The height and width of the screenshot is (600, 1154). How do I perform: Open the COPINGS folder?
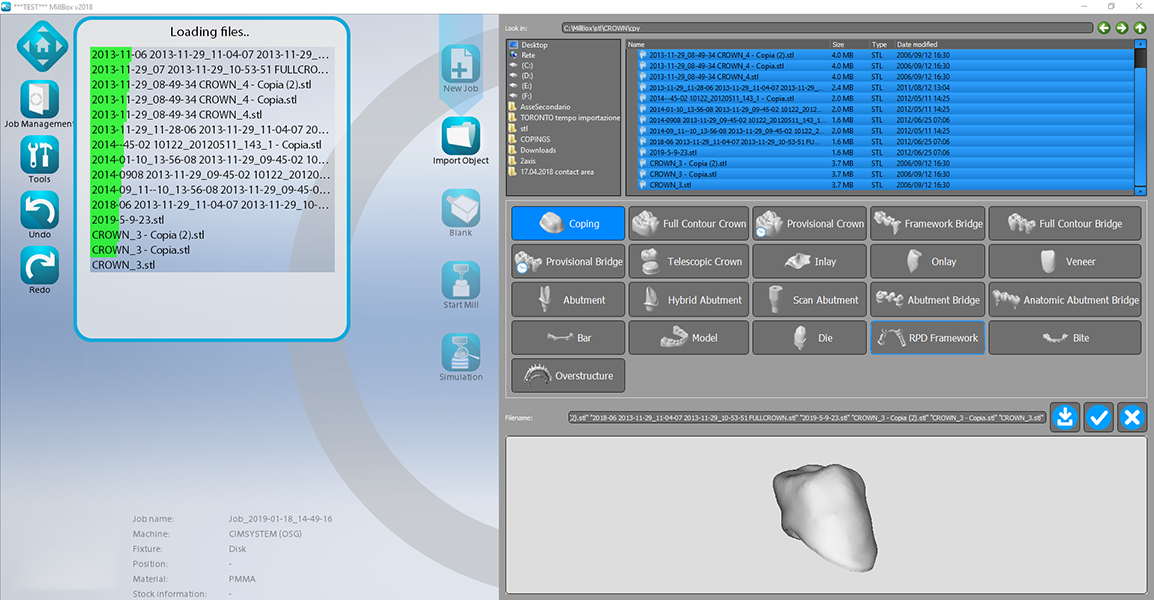[534, 139]
